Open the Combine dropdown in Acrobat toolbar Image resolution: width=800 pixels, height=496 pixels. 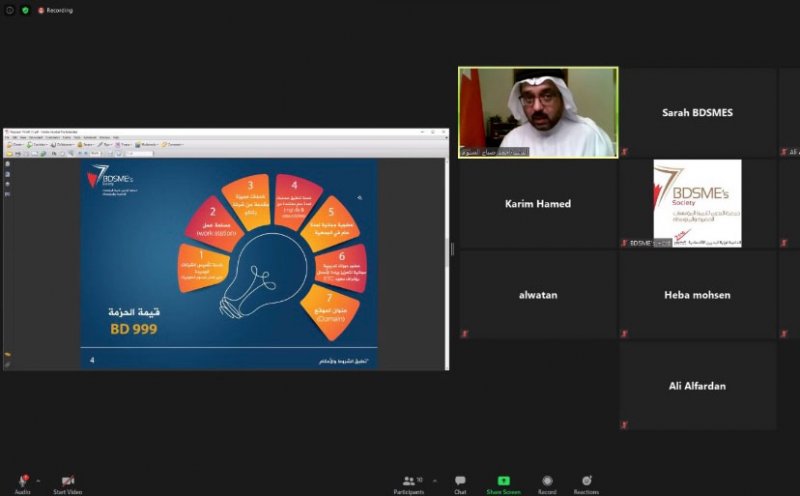(x=37, y=144)
